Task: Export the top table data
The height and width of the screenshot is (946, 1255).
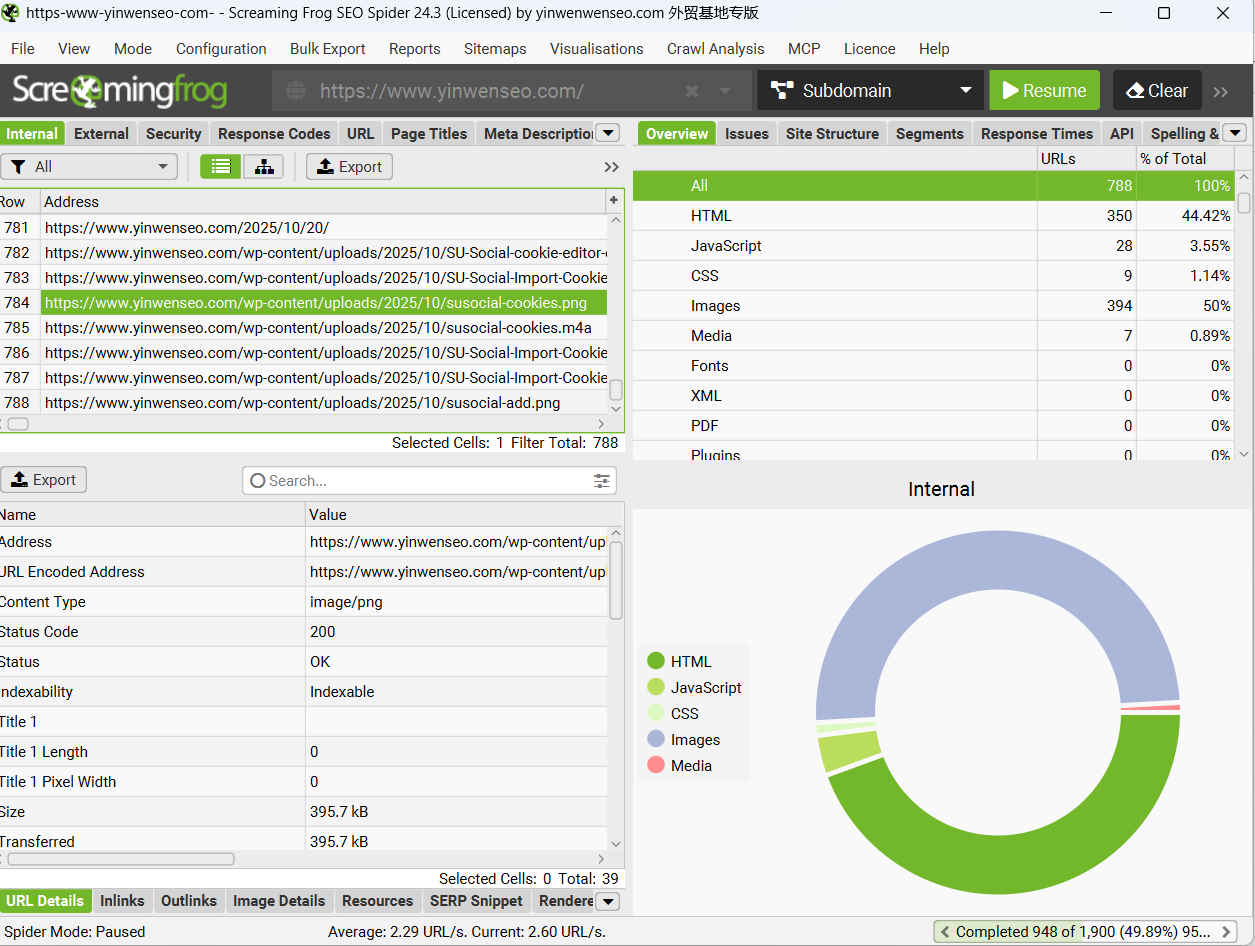Action: (x=349, y=167)
